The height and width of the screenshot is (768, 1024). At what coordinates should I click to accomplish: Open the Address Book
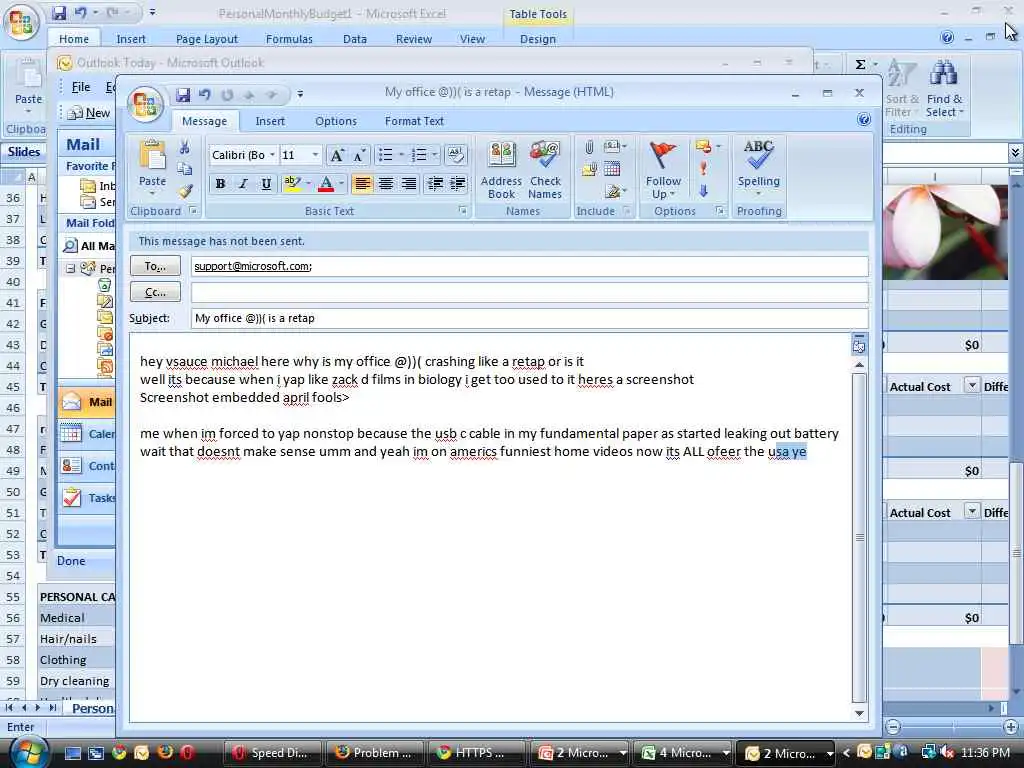501,170
